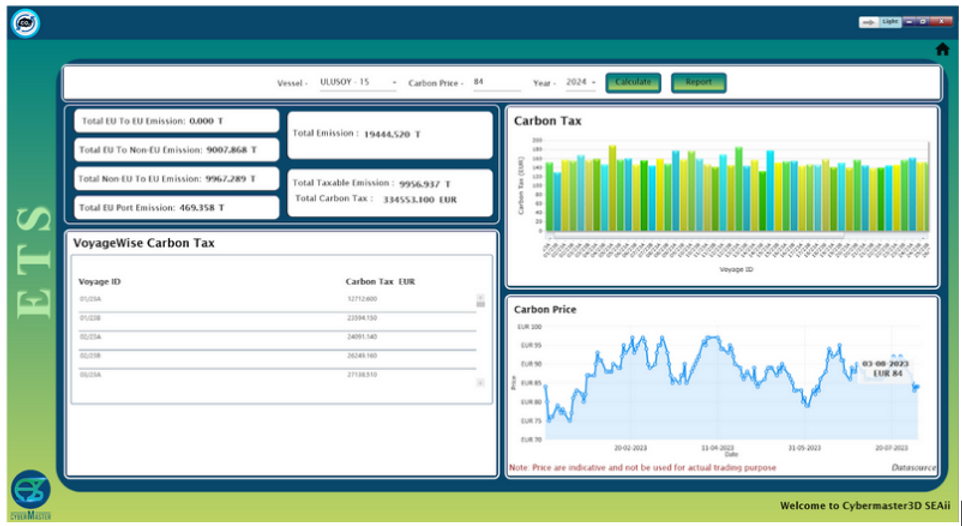Viewport: 962px width, 526px height.
Task: Open the Year dropdown showing 2024
Action: tap(580, 83)
